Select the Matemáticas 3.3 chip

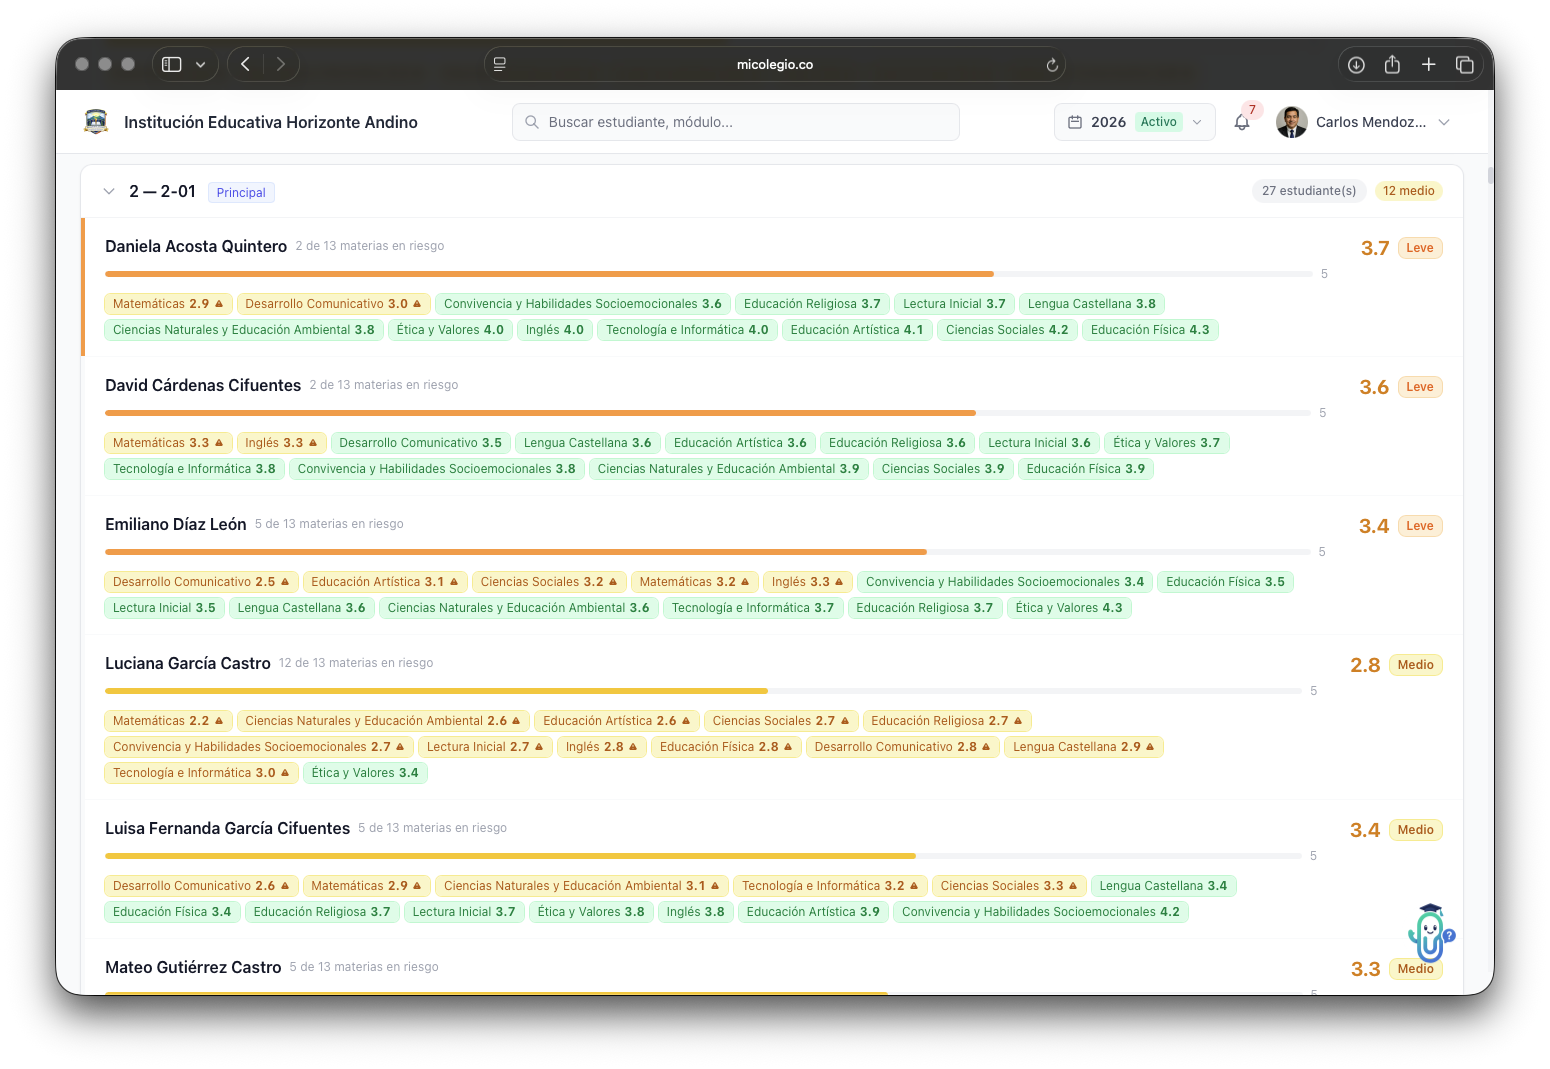click(168, 443)
